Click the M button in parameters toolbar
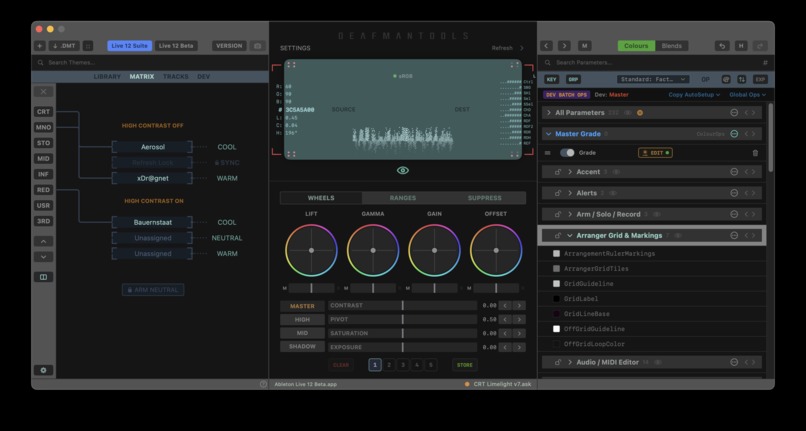Image resolution: width=806 pixels, height=431 pixels. coord(584,46)
